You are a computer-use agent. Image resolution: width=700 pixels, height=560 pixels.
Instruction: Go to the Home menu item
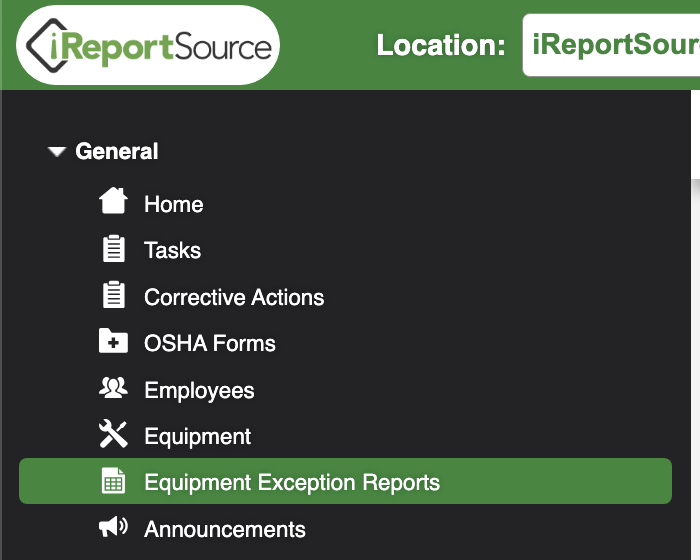[x=174, y=205]
